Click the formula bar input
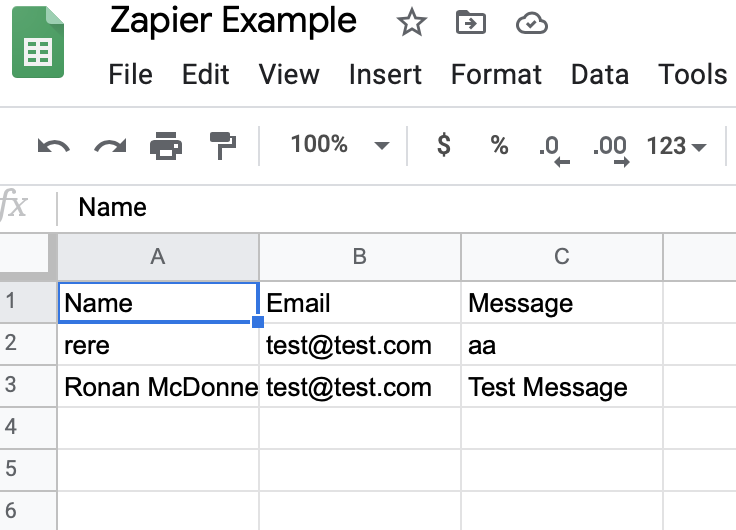The image size is (736, 530). (400, 207)
